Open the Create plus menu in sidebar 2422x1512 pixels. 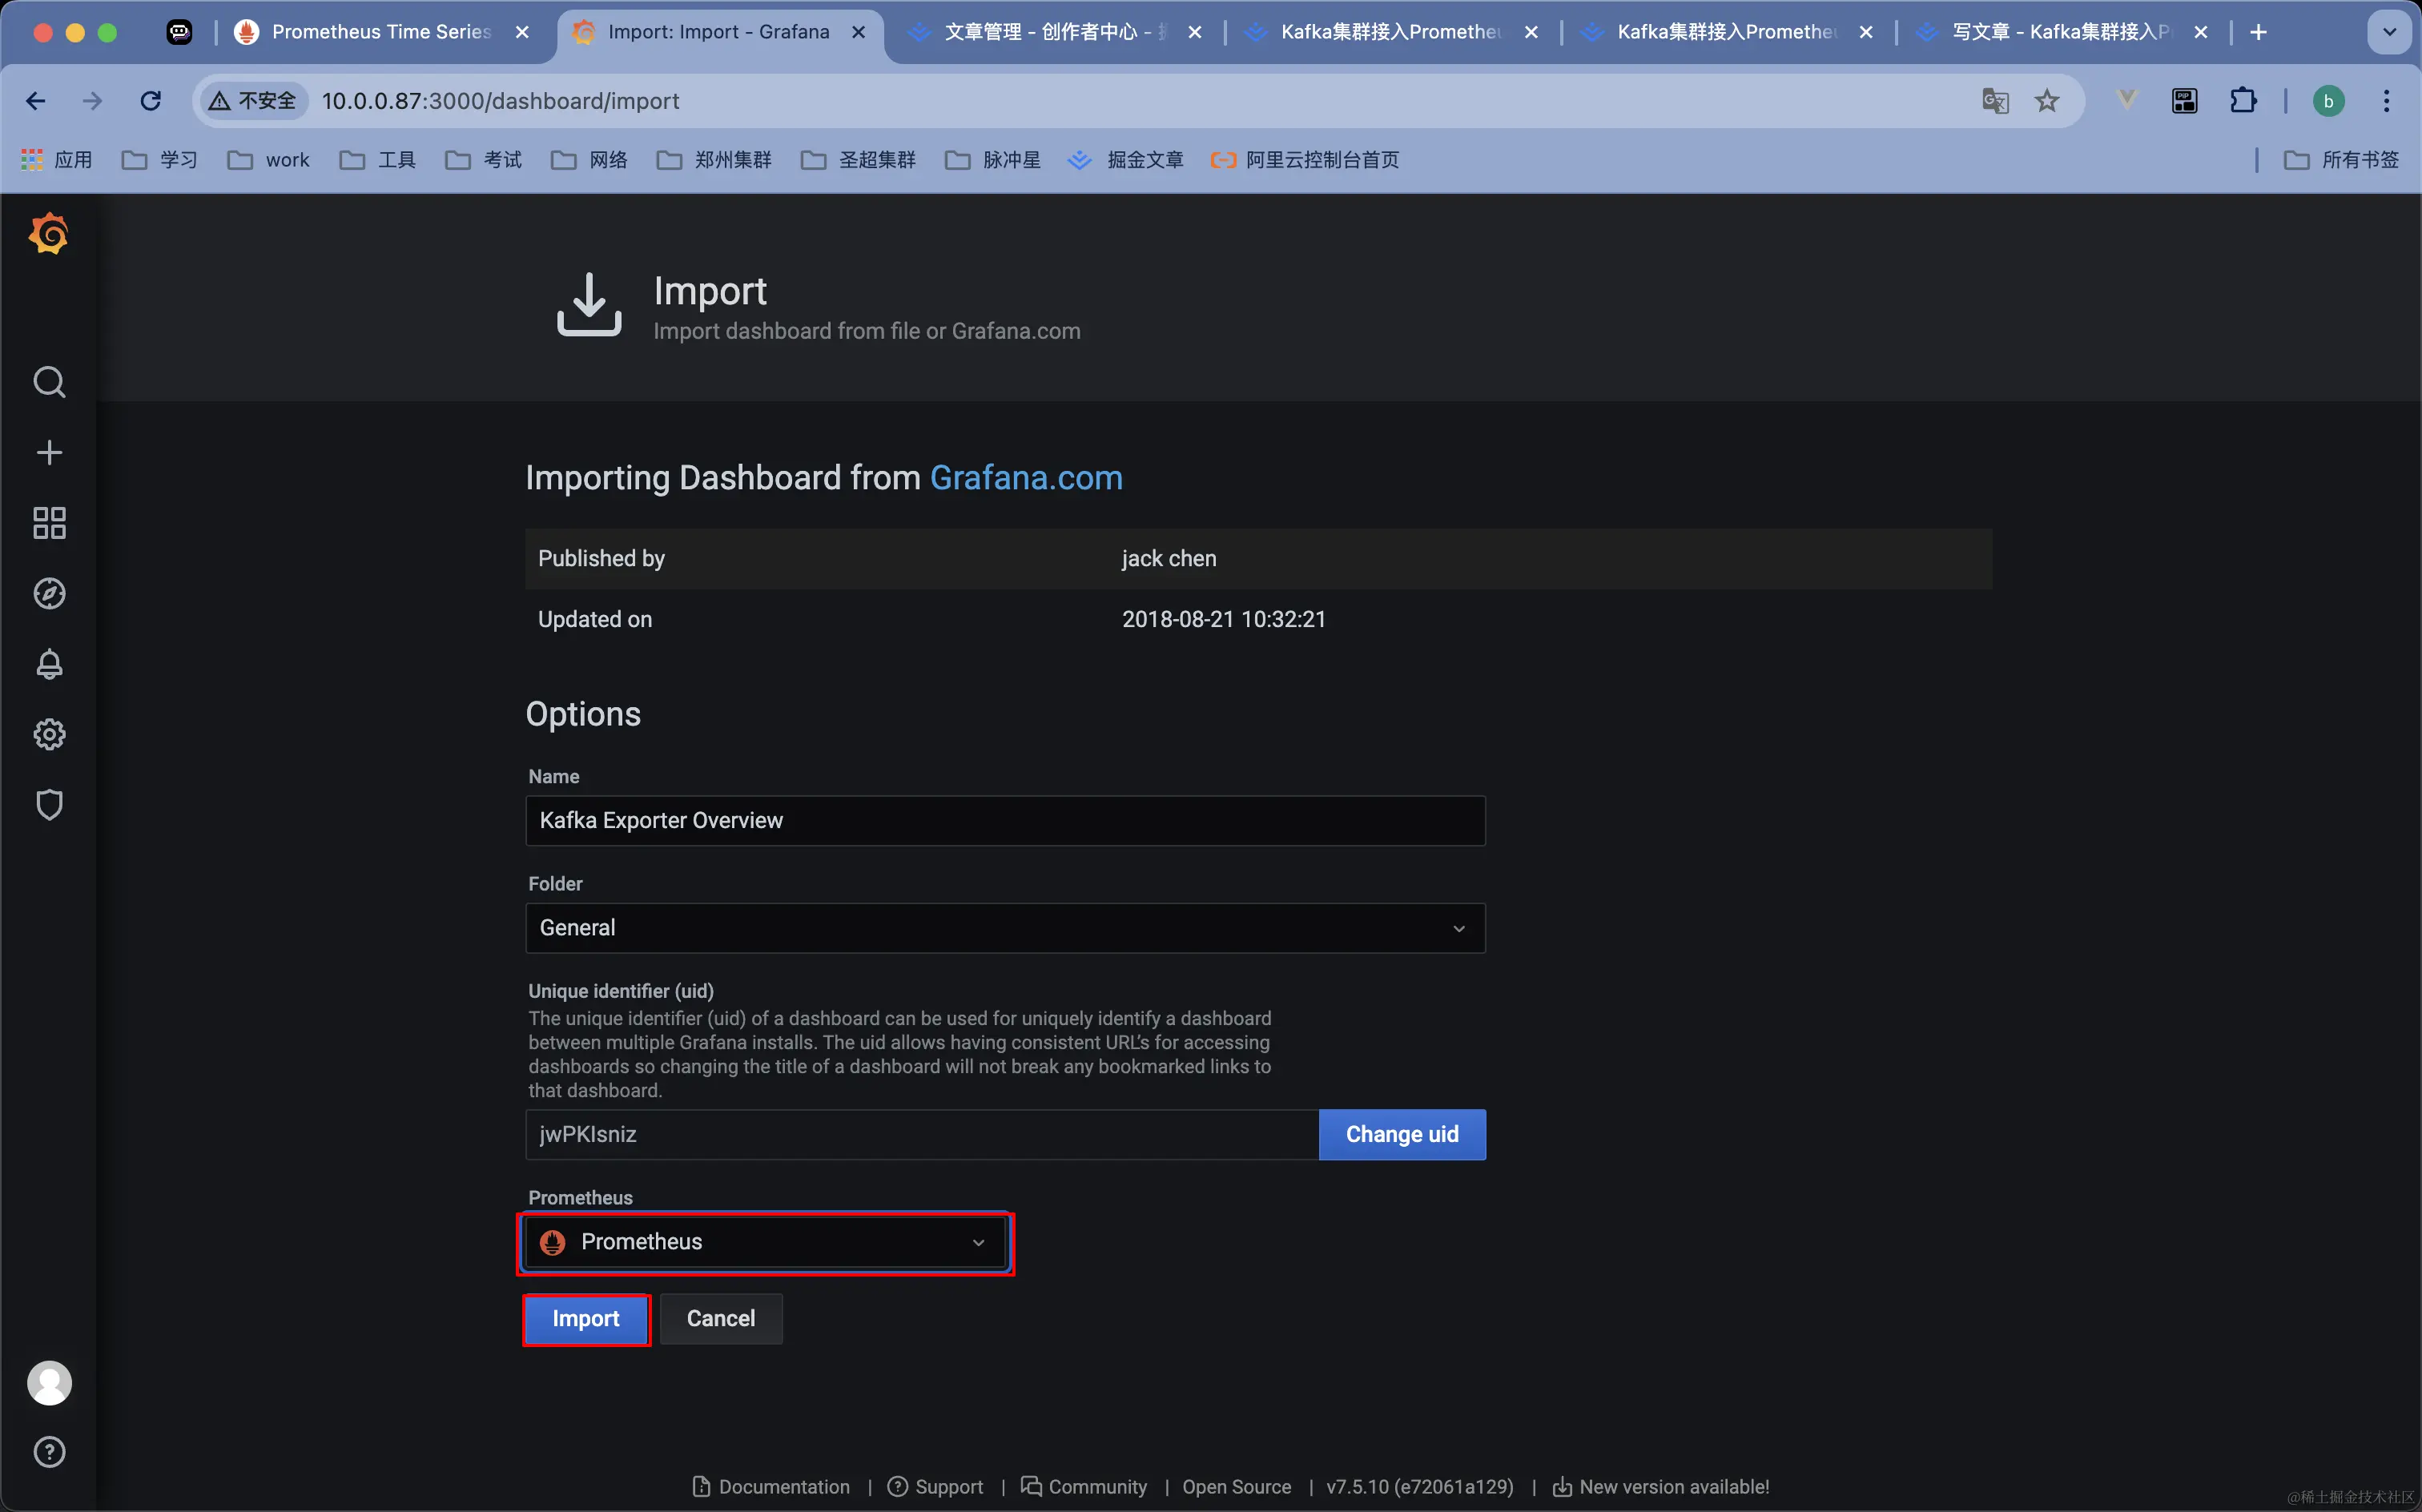(49, 452)
